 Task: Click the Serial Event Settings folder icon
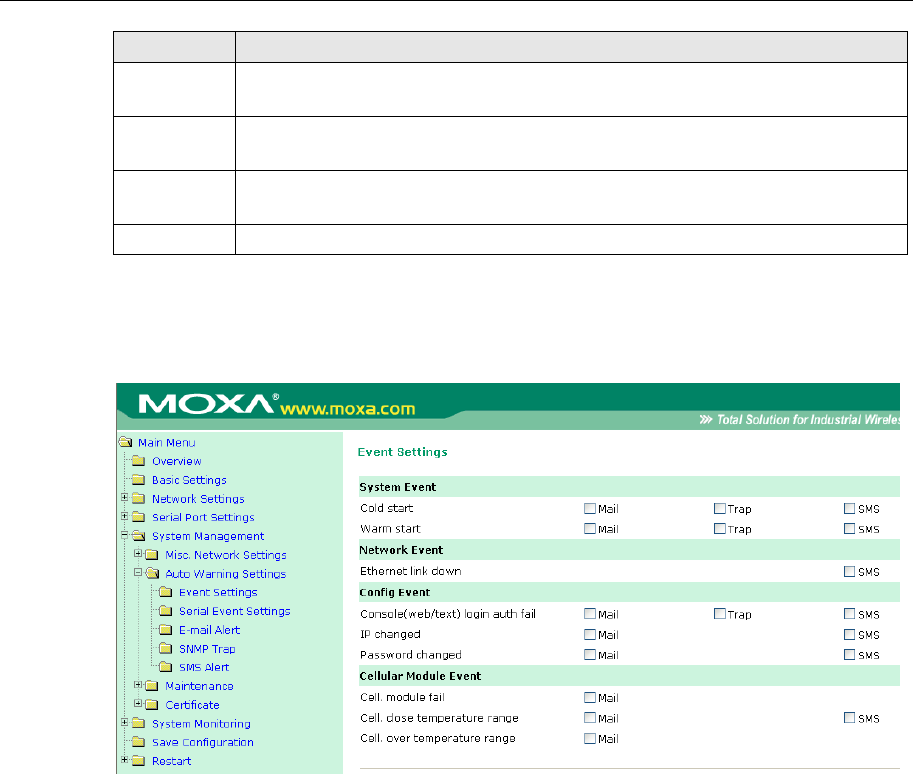165,611
